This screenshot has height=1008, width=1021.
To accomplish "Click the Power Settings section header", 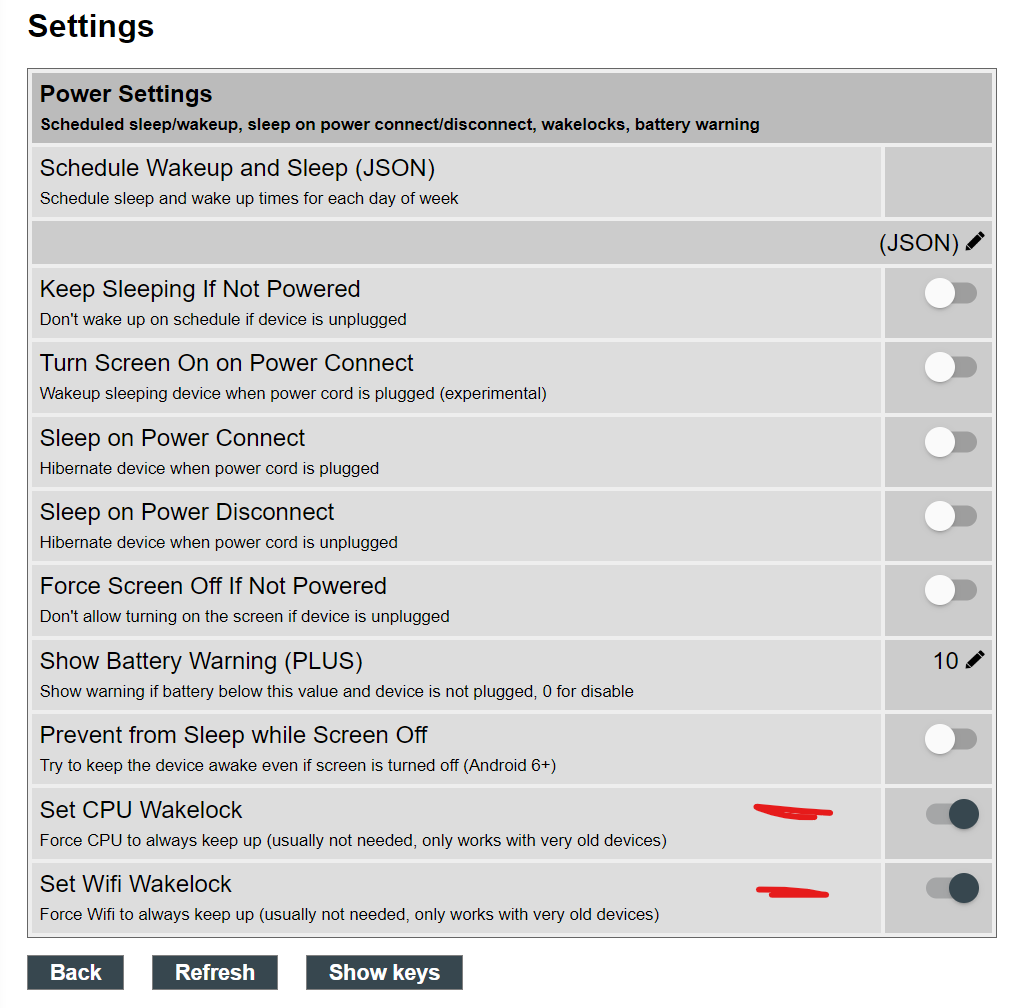I will [512, 107].
